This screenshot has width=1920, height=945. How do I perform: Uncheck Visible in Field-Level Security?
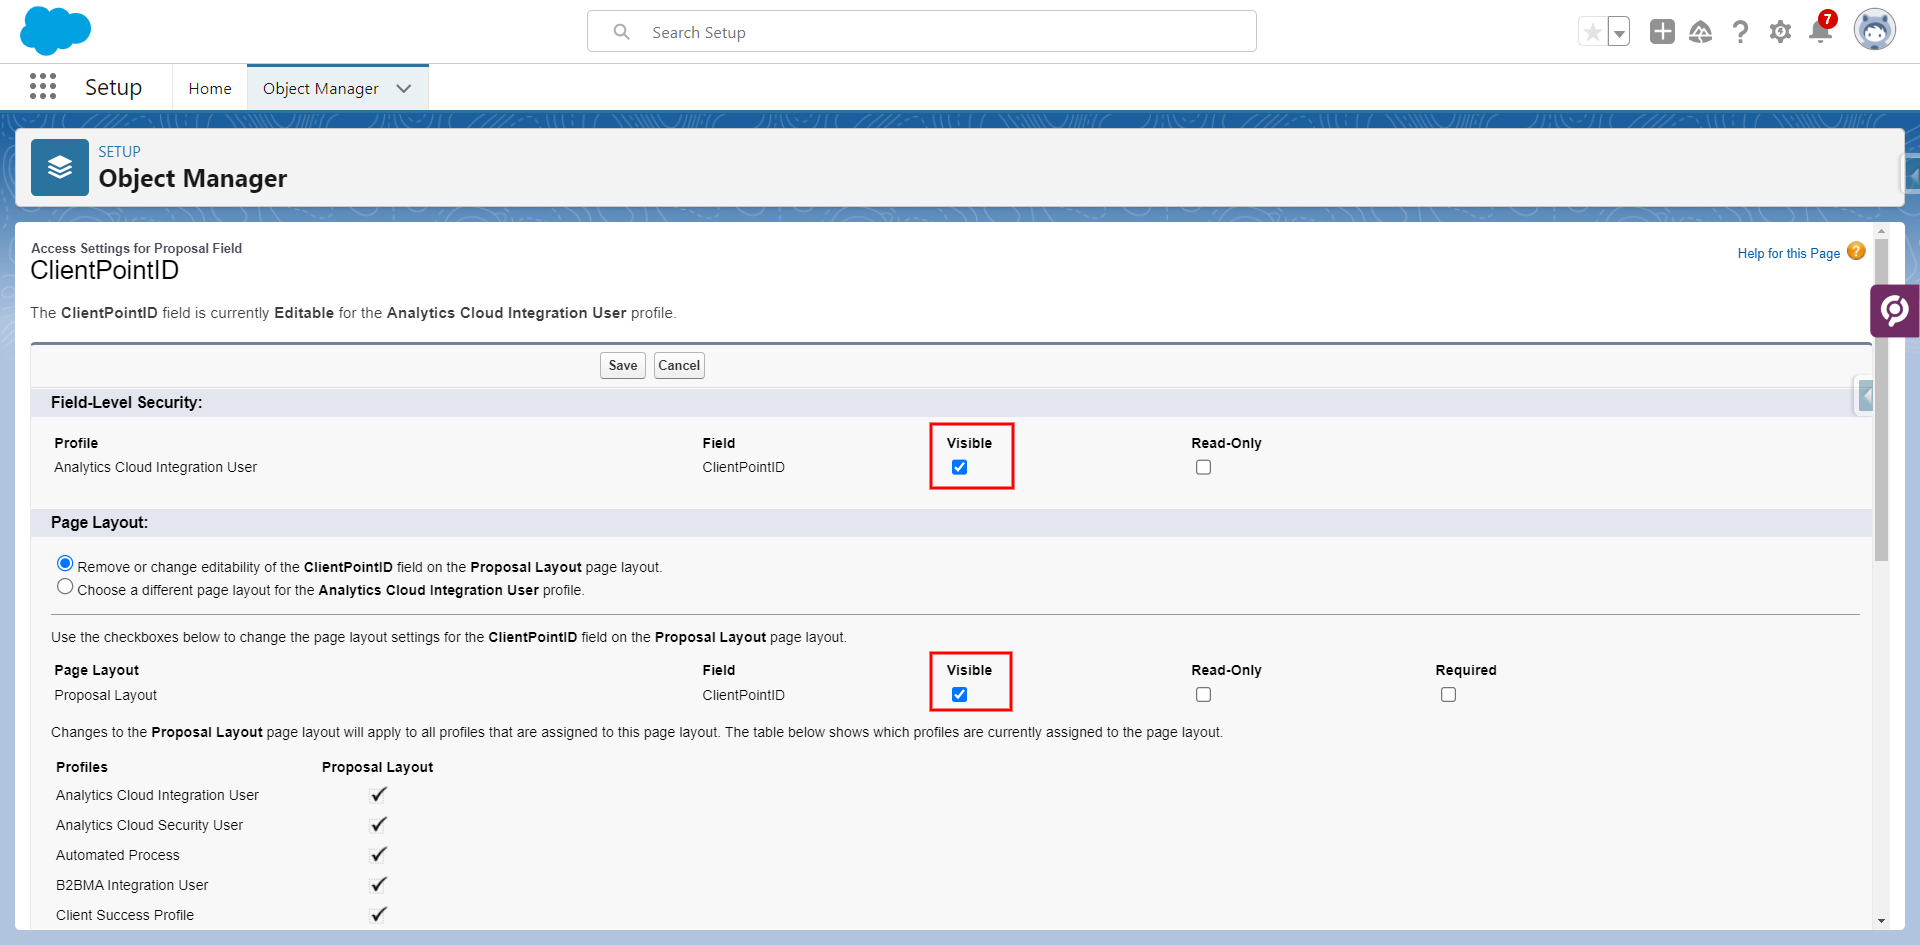click(x=959, y=467)
